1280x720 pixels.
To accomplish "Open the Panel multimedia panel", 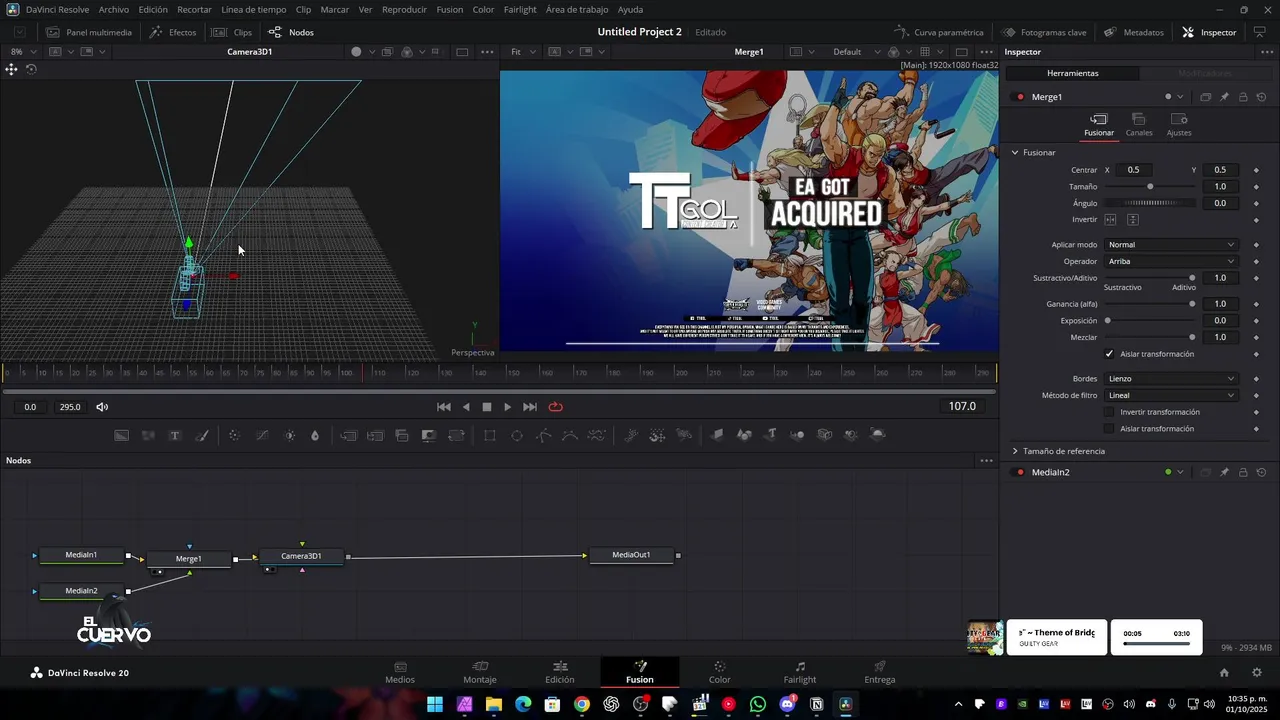I will click(89, 32).
